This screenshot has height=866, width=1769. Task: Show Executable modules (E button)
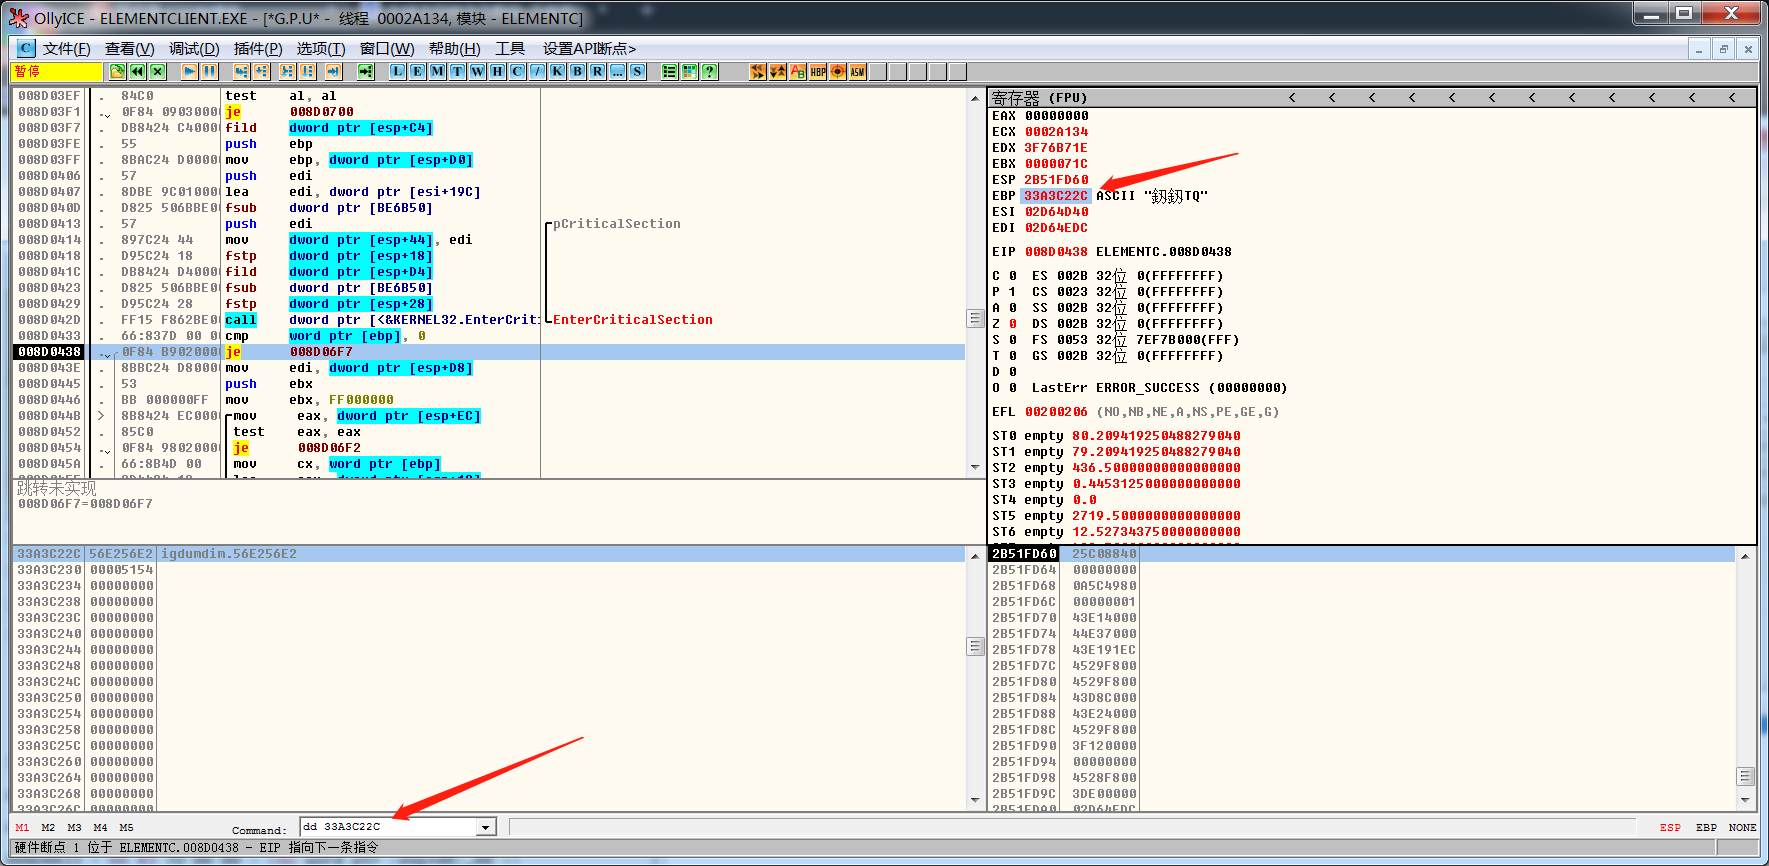[418, 71]
